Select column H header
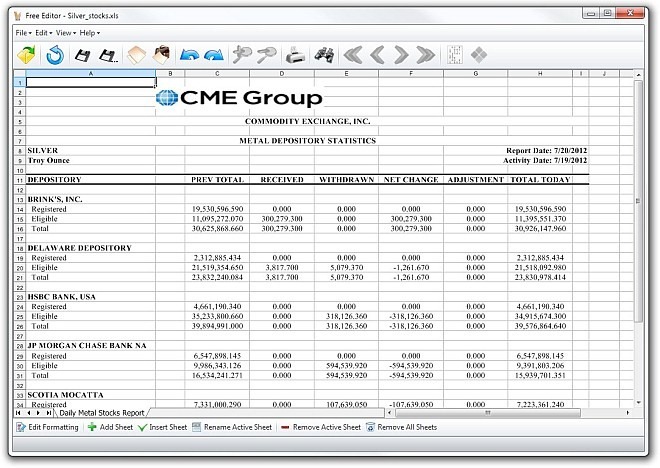 click(540, 74)
